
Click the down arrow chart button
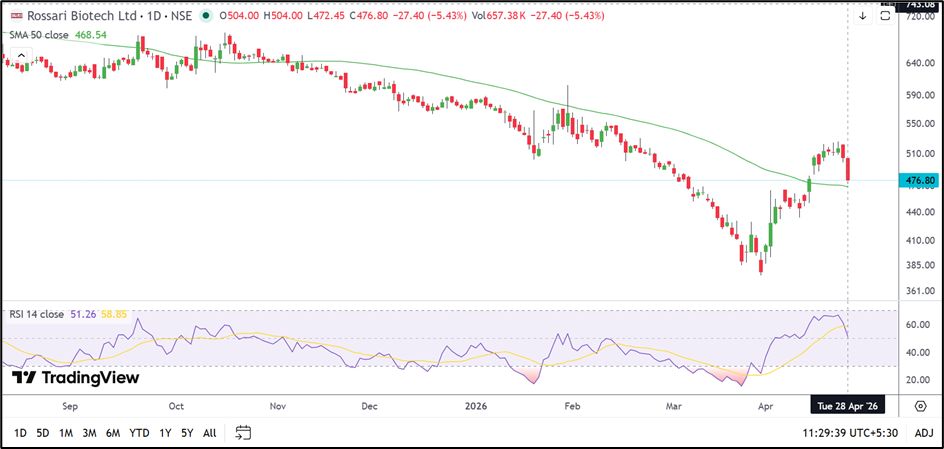click(862, 16)
